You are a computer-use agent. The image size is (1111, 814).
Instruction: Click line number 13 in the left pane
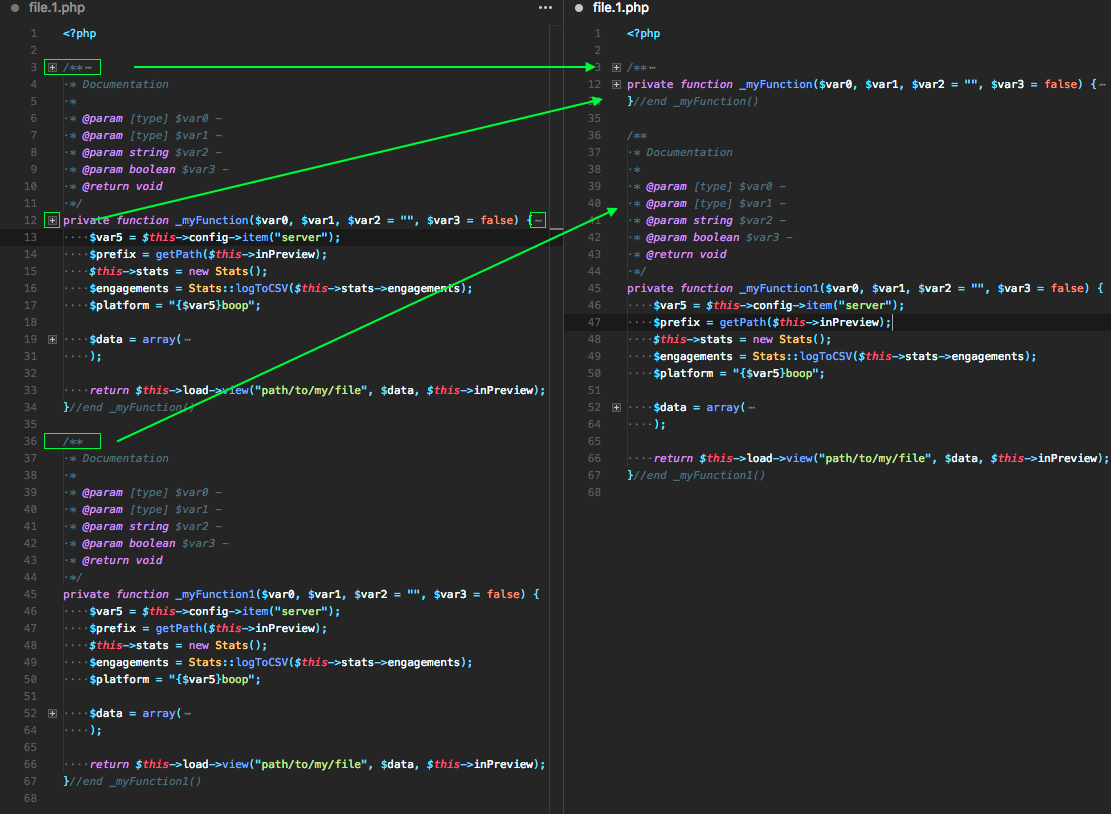tap(30, 237)
